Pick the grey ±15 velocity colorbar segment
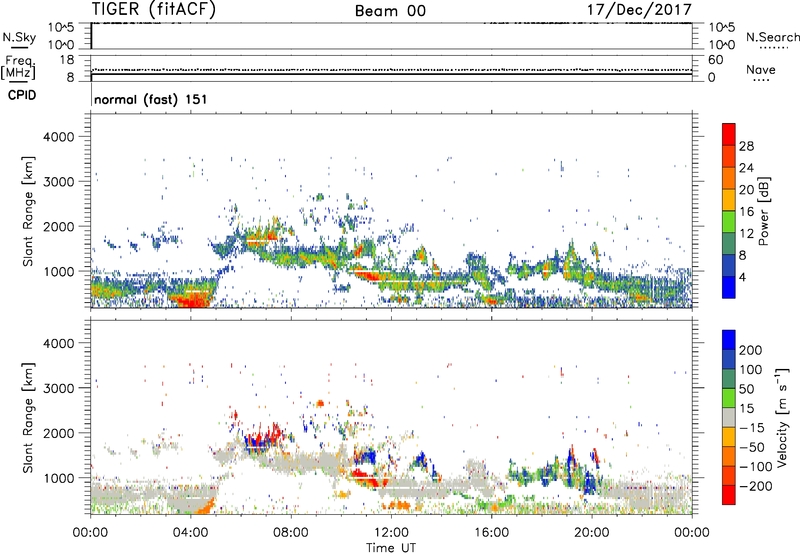 point(729,417)
